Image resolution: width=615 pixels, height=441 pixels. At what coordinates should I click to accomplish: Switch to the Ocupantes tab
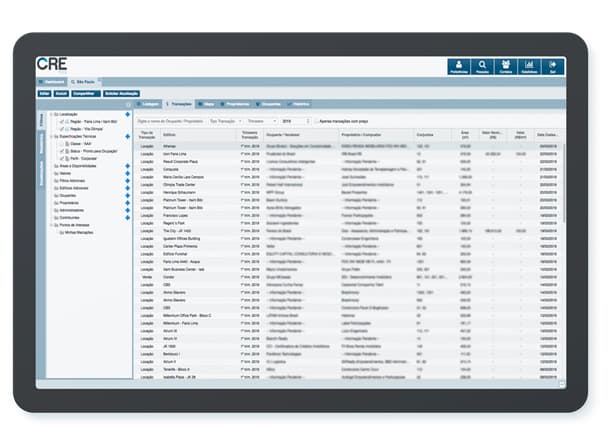click(x=268, y=104)
